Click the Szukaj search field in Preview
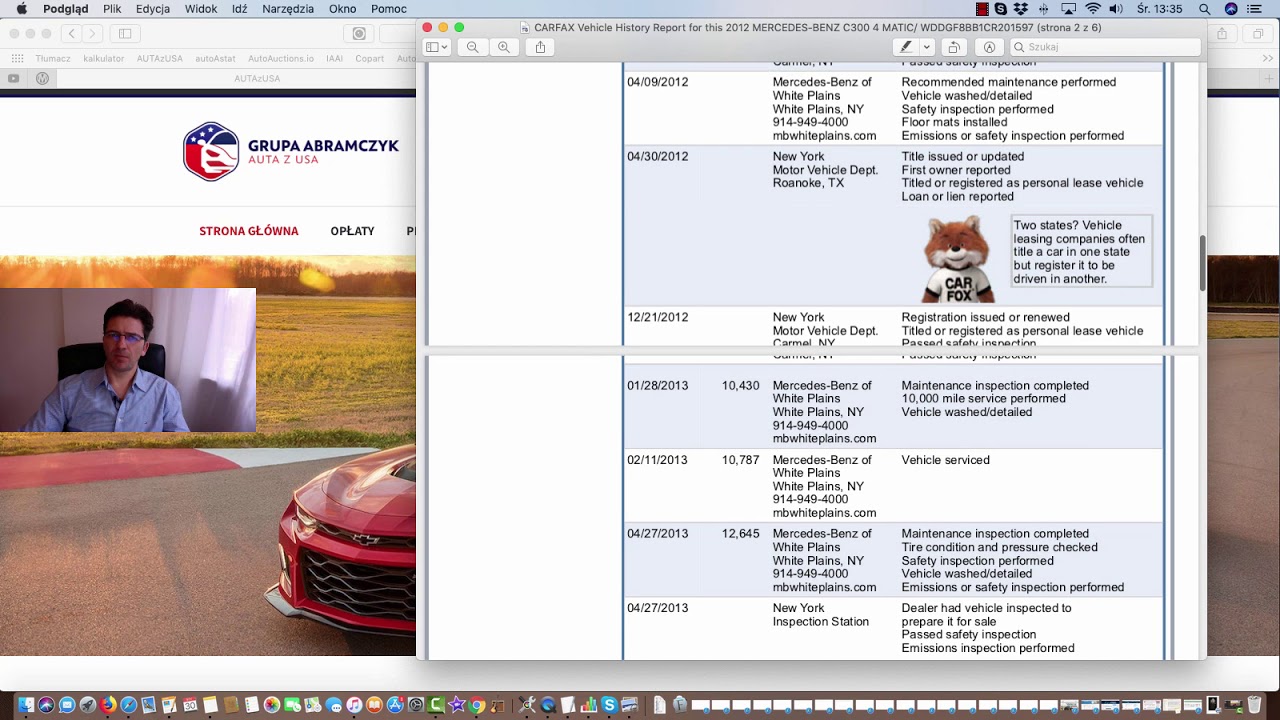 (1104, 47)
